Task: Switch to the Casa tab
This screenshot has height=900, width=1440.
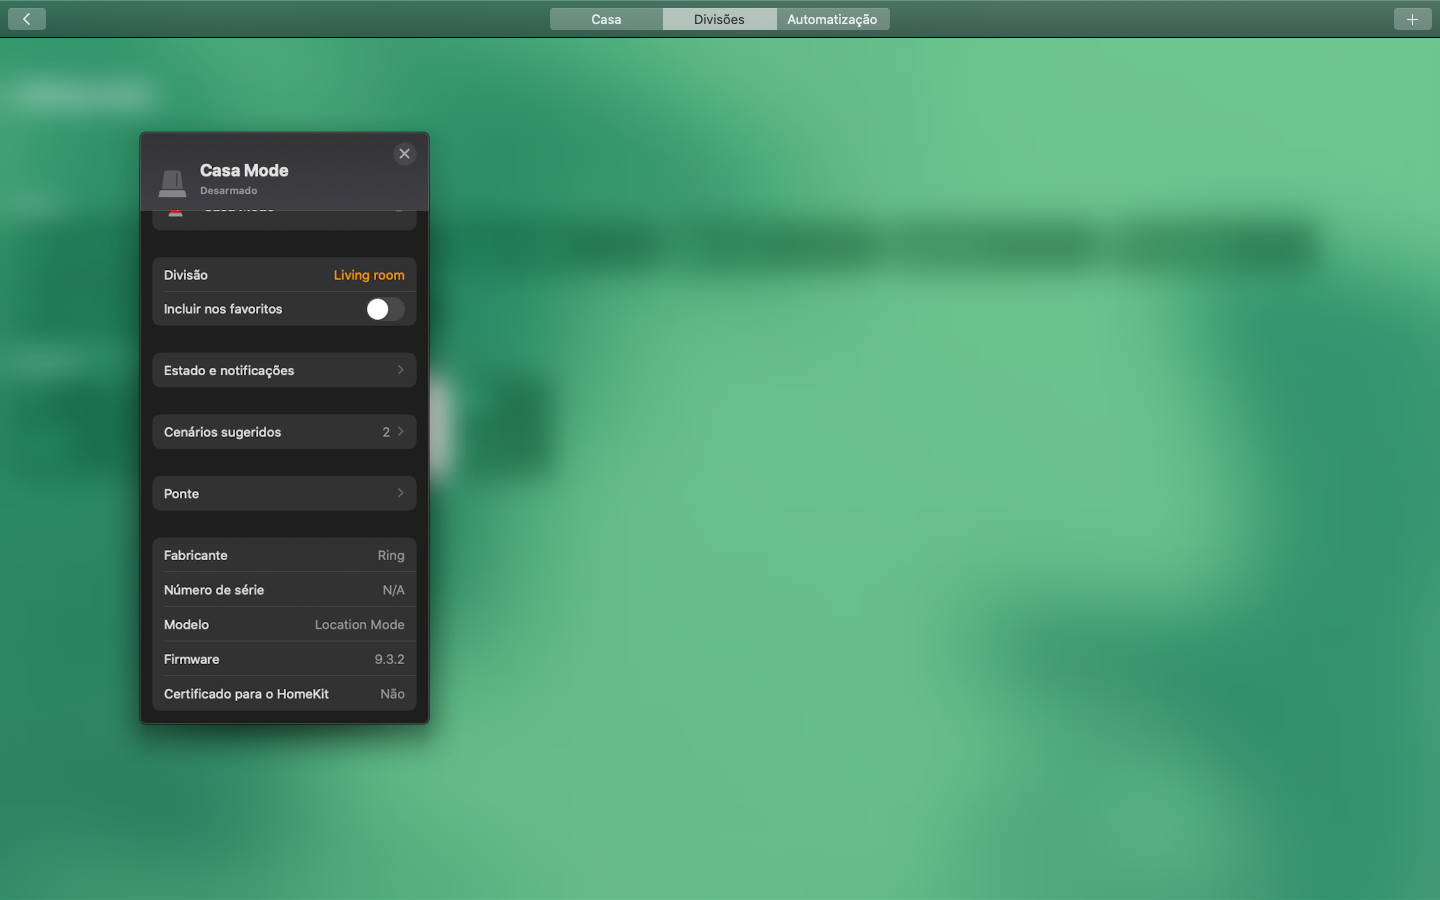Action: coord(606,19)
